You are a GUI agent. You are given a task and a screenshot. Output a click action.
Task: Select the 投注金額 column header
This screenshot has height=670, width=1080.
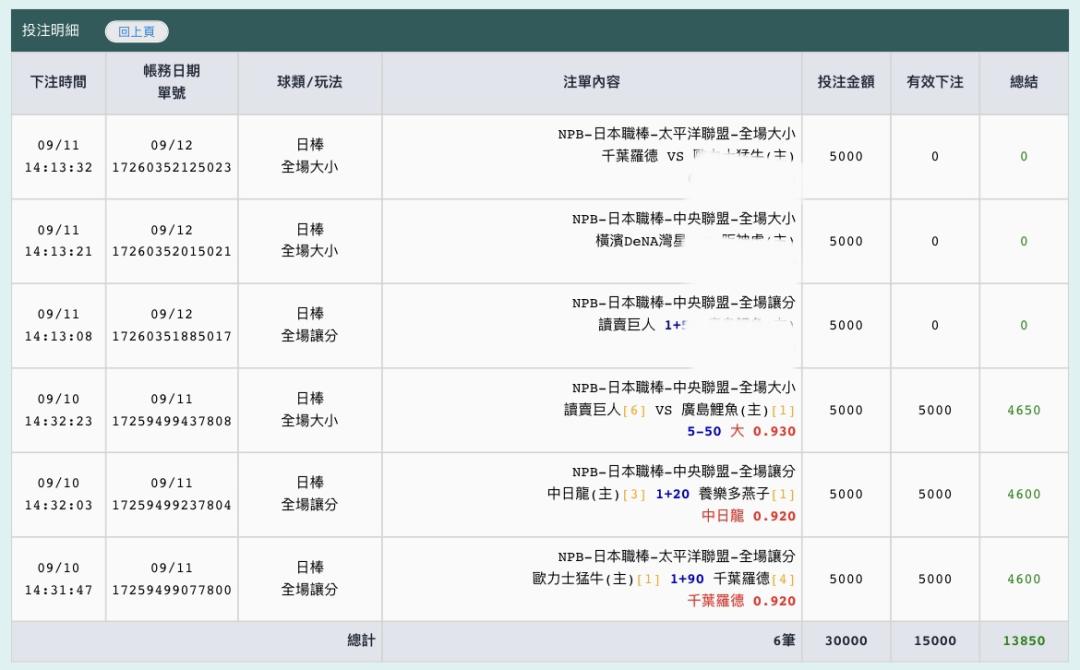846,82
